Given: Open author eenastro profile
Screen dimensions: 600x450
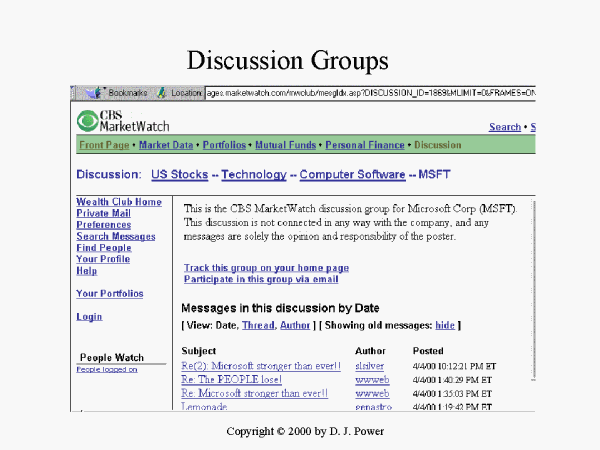Looking at the screenshot, I should pos(373,407).
